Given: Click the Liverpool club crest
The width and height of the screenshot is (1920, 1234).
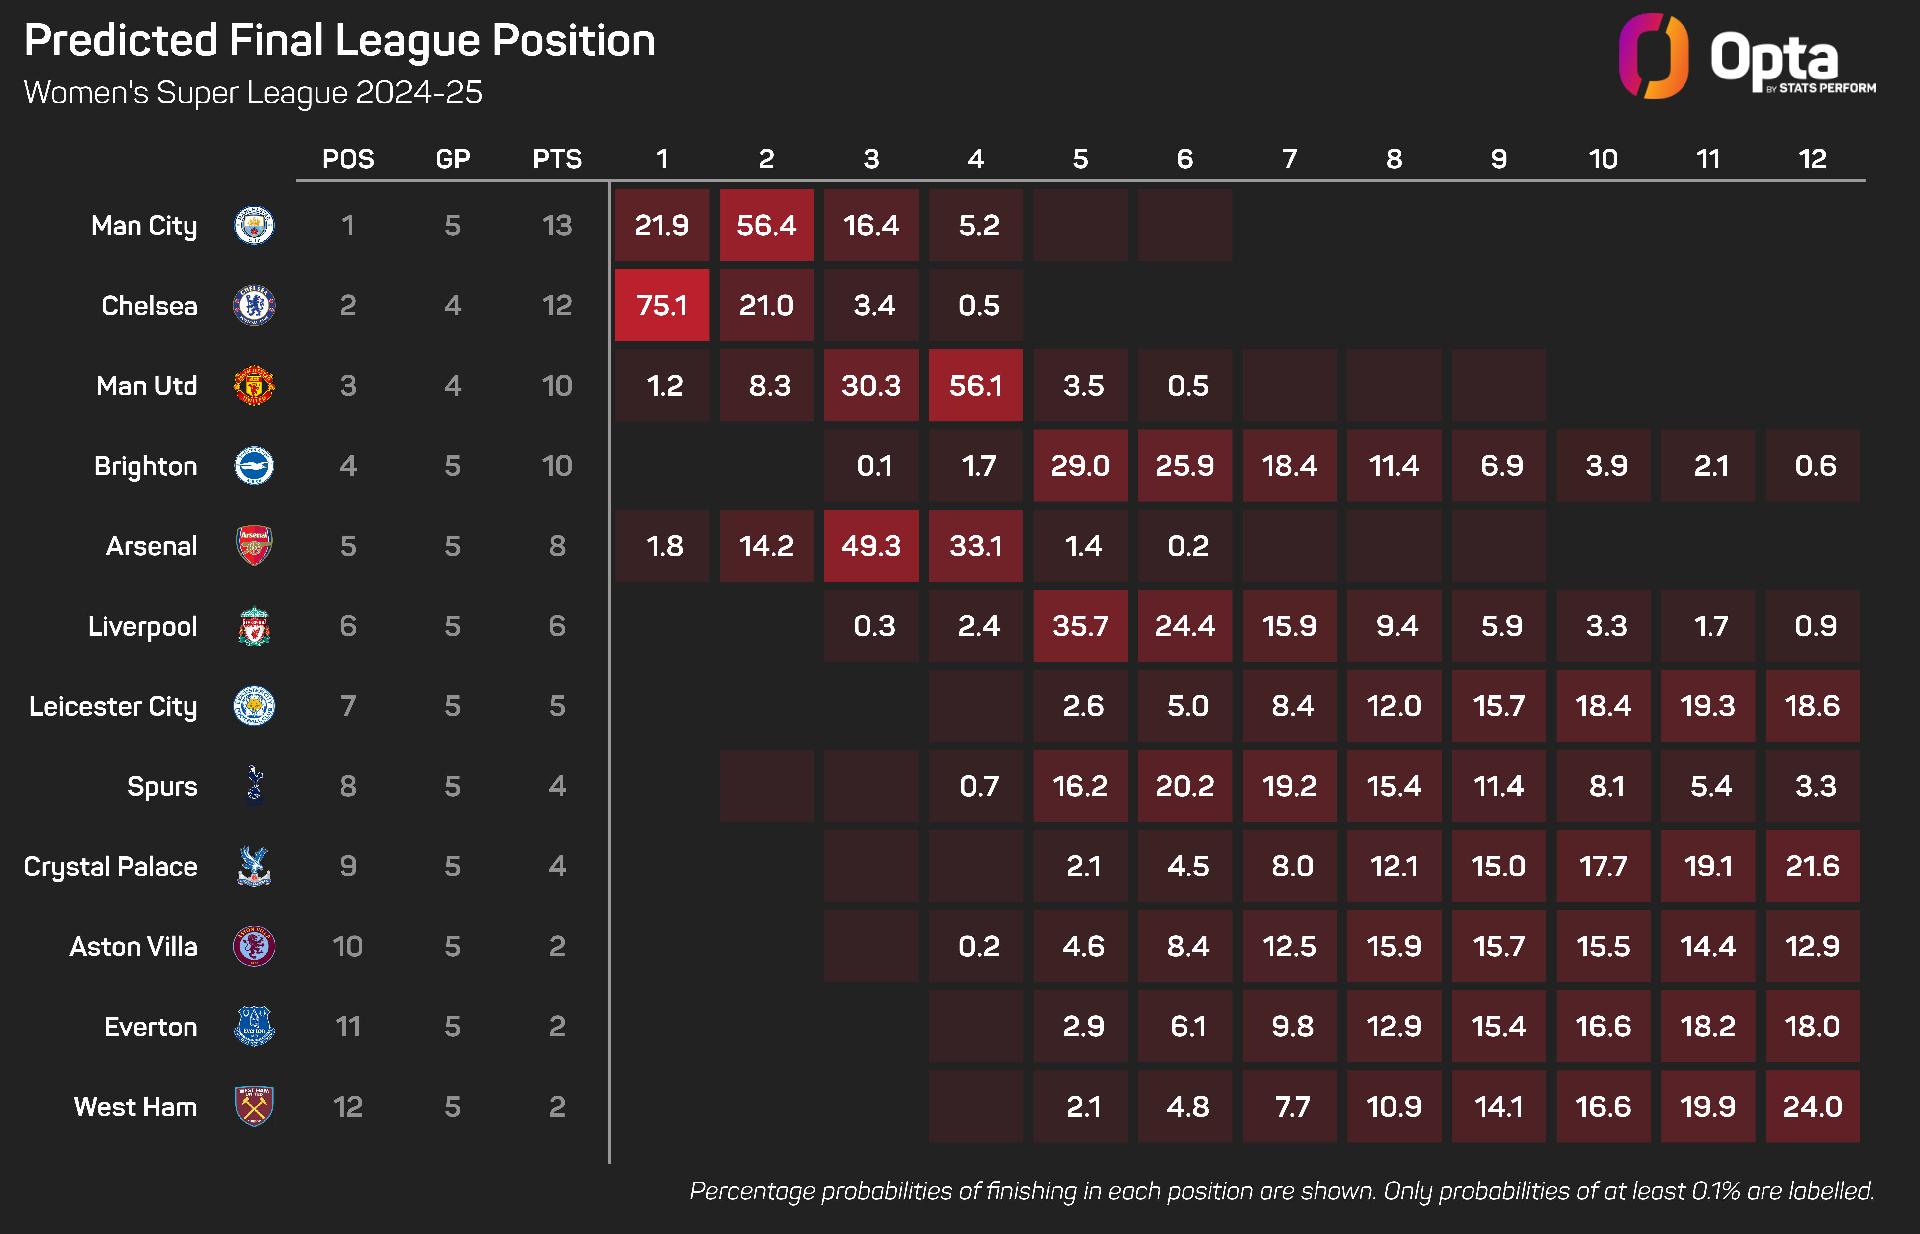Looking at the screenshot, I should tap(254, 626).
